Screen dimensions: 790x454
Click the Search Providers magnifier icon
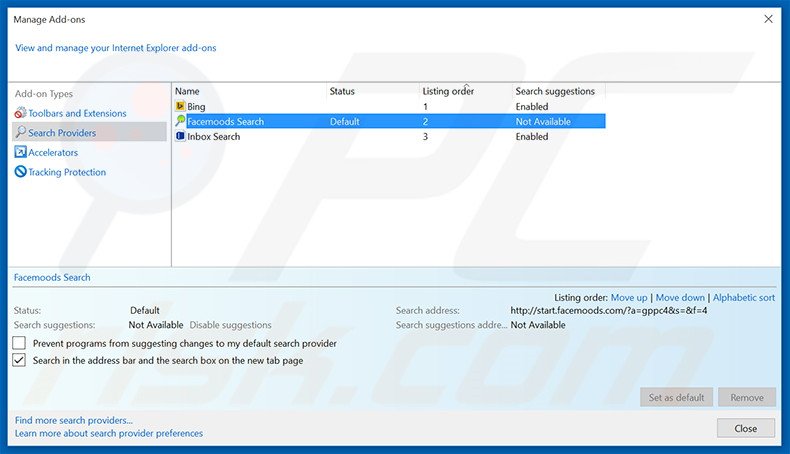(x=20, y=132)
